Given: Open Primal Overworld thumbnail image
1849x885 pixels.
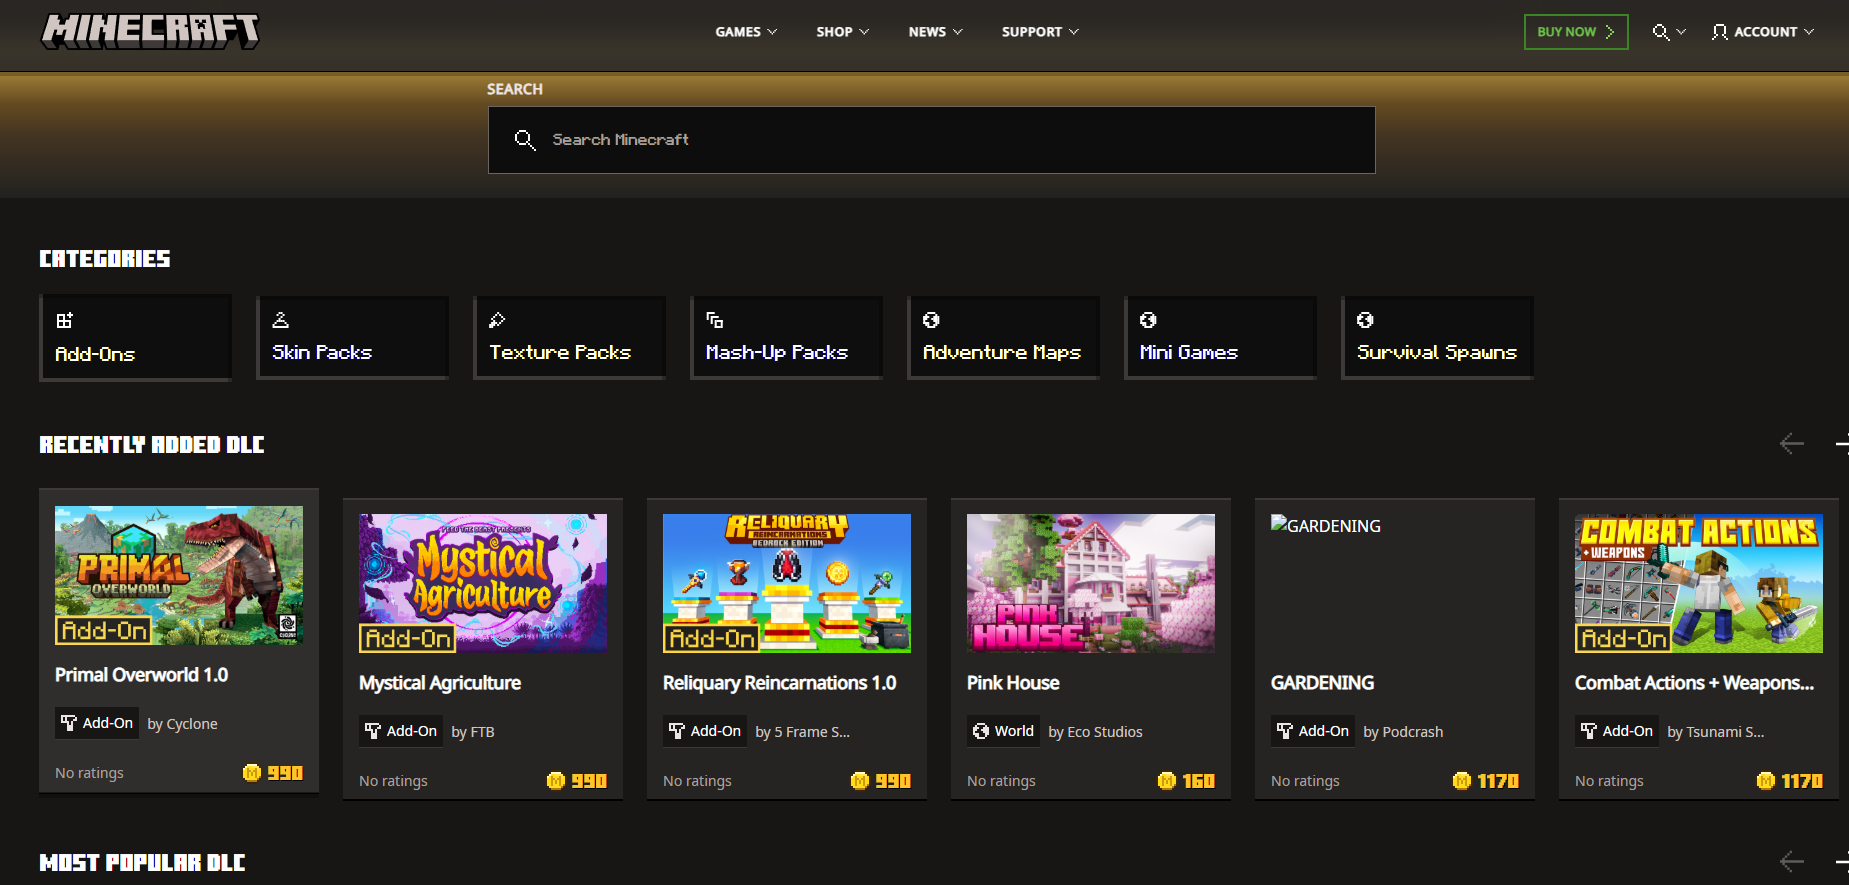Looking at the screenshot, I should point(179,575).
